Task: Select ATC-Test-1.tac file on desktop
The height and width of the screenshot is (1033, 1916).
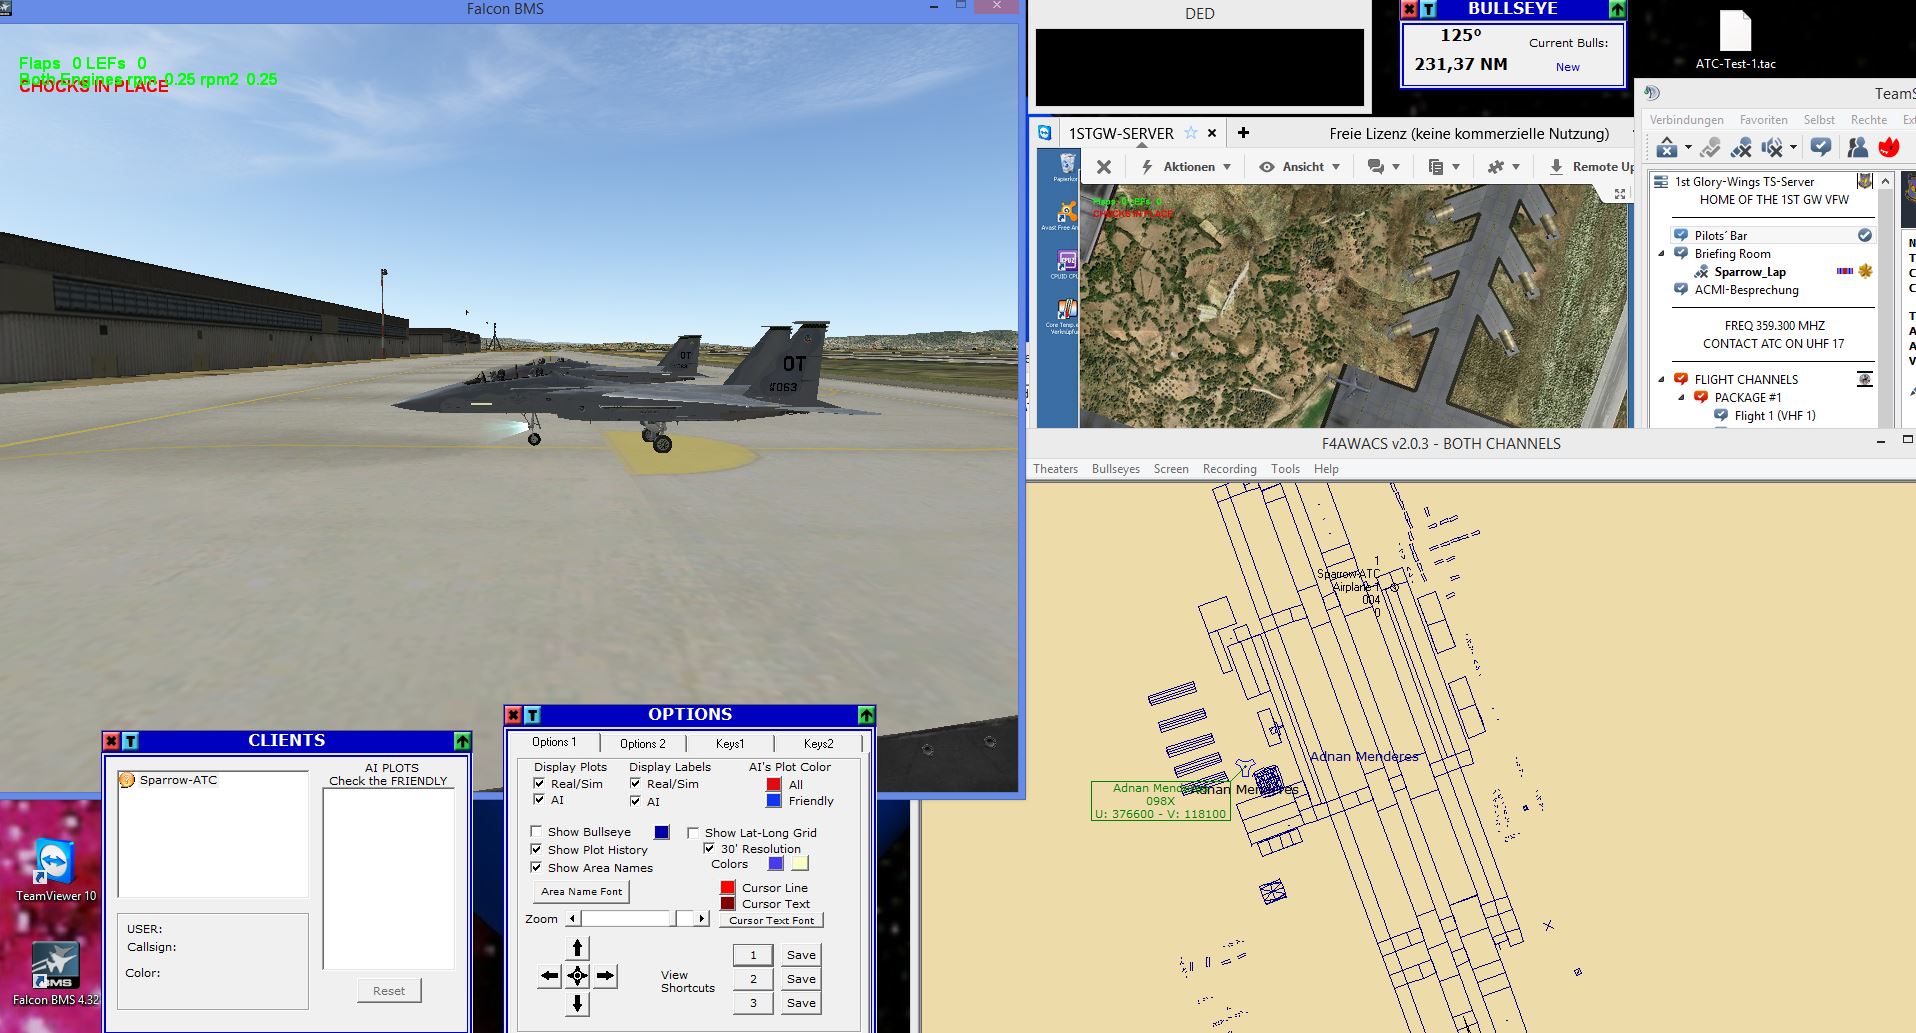Action: coord(1736,40)
